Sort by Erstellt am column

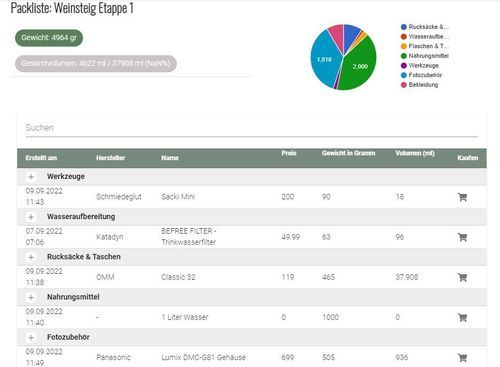click(41, 158)
